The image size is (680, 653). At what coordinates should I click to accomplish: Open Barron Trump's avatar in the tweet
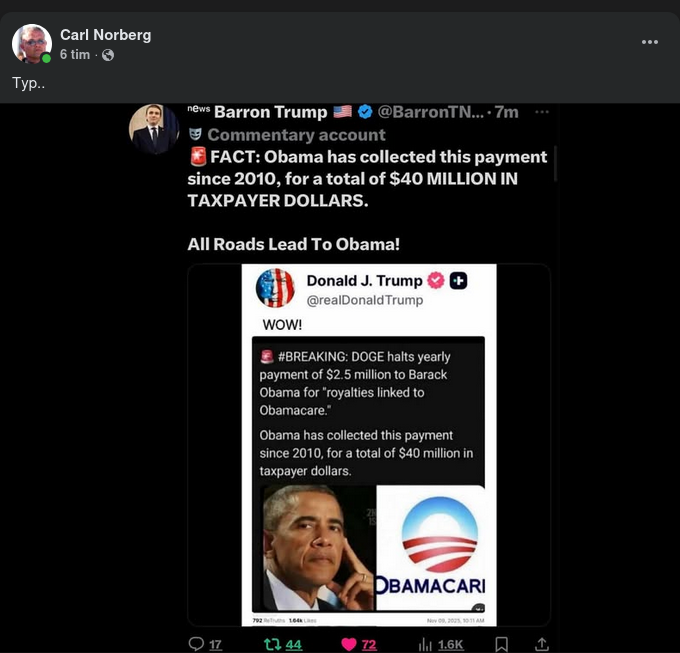154,129
